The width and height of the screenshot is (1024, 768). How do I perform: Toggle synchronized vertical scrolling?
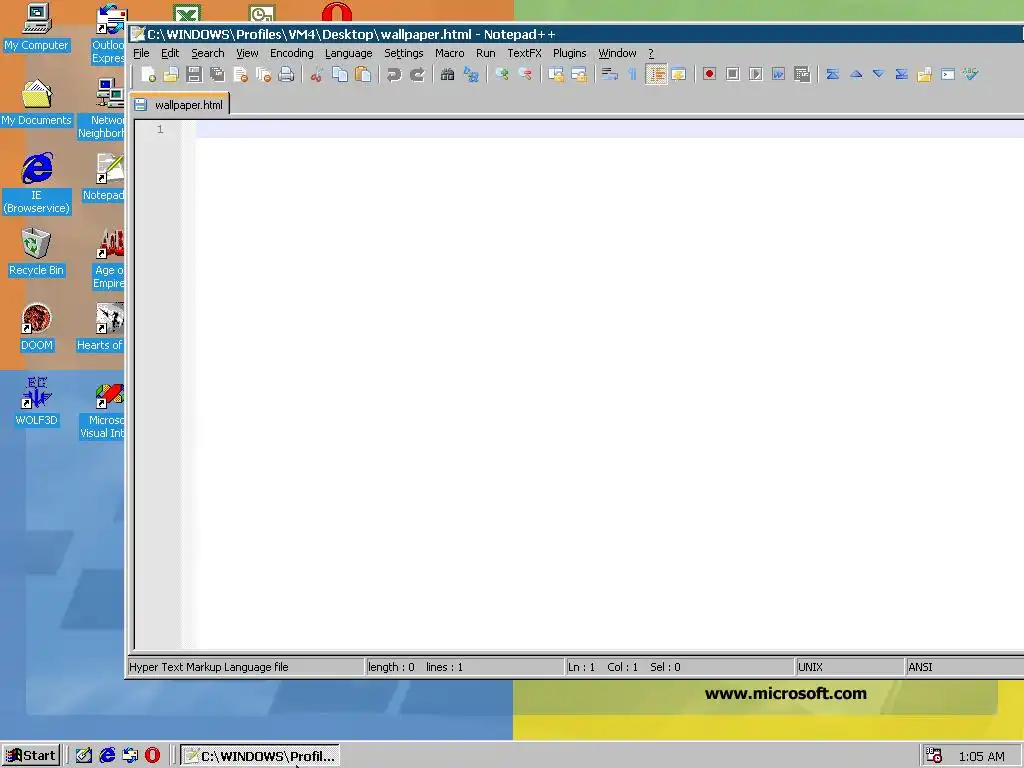pyautogui.click(x=556, y=74)
